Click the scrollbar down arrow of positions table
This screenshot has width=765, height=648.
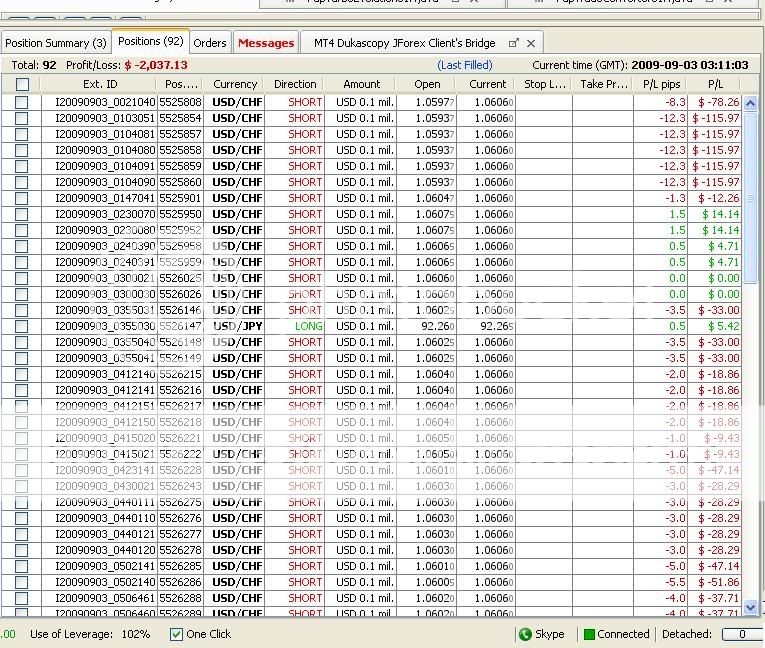[750, 608]
